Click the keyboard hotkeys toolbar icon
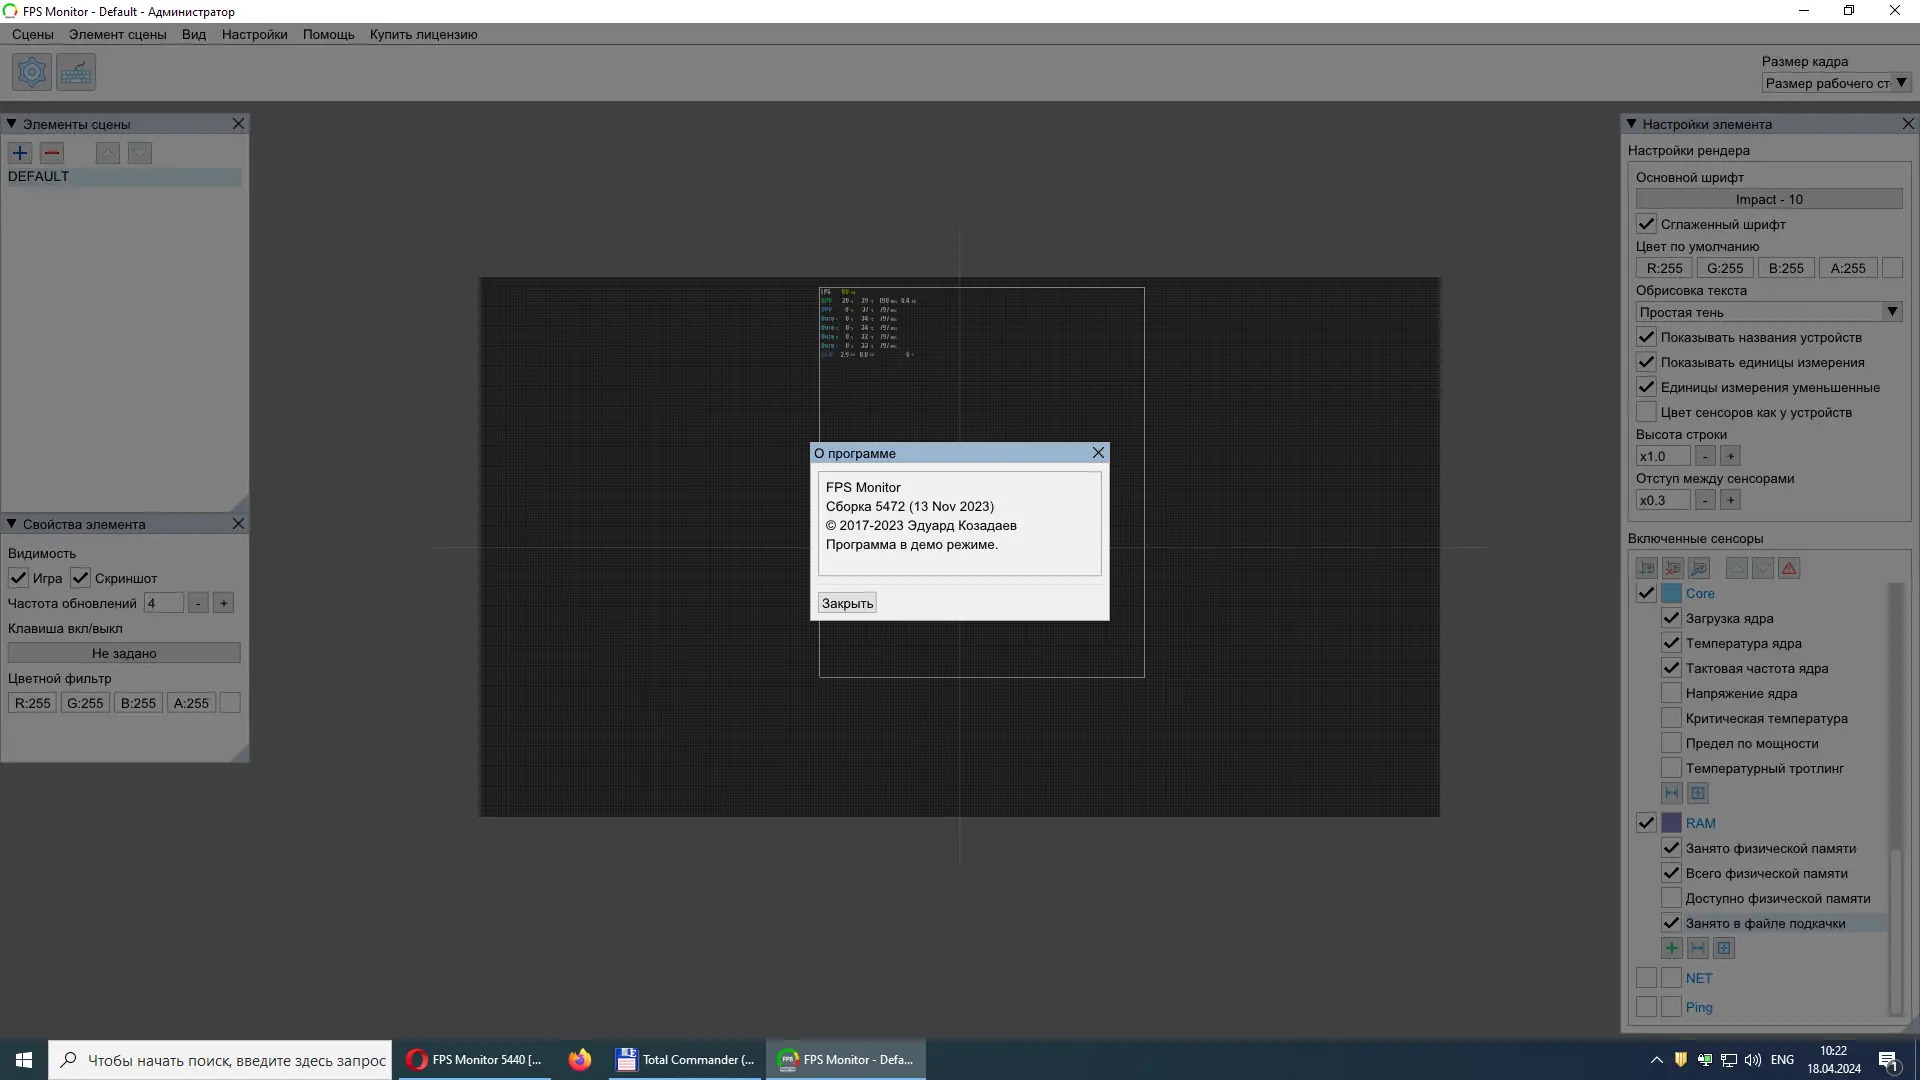 coord(76,72)
